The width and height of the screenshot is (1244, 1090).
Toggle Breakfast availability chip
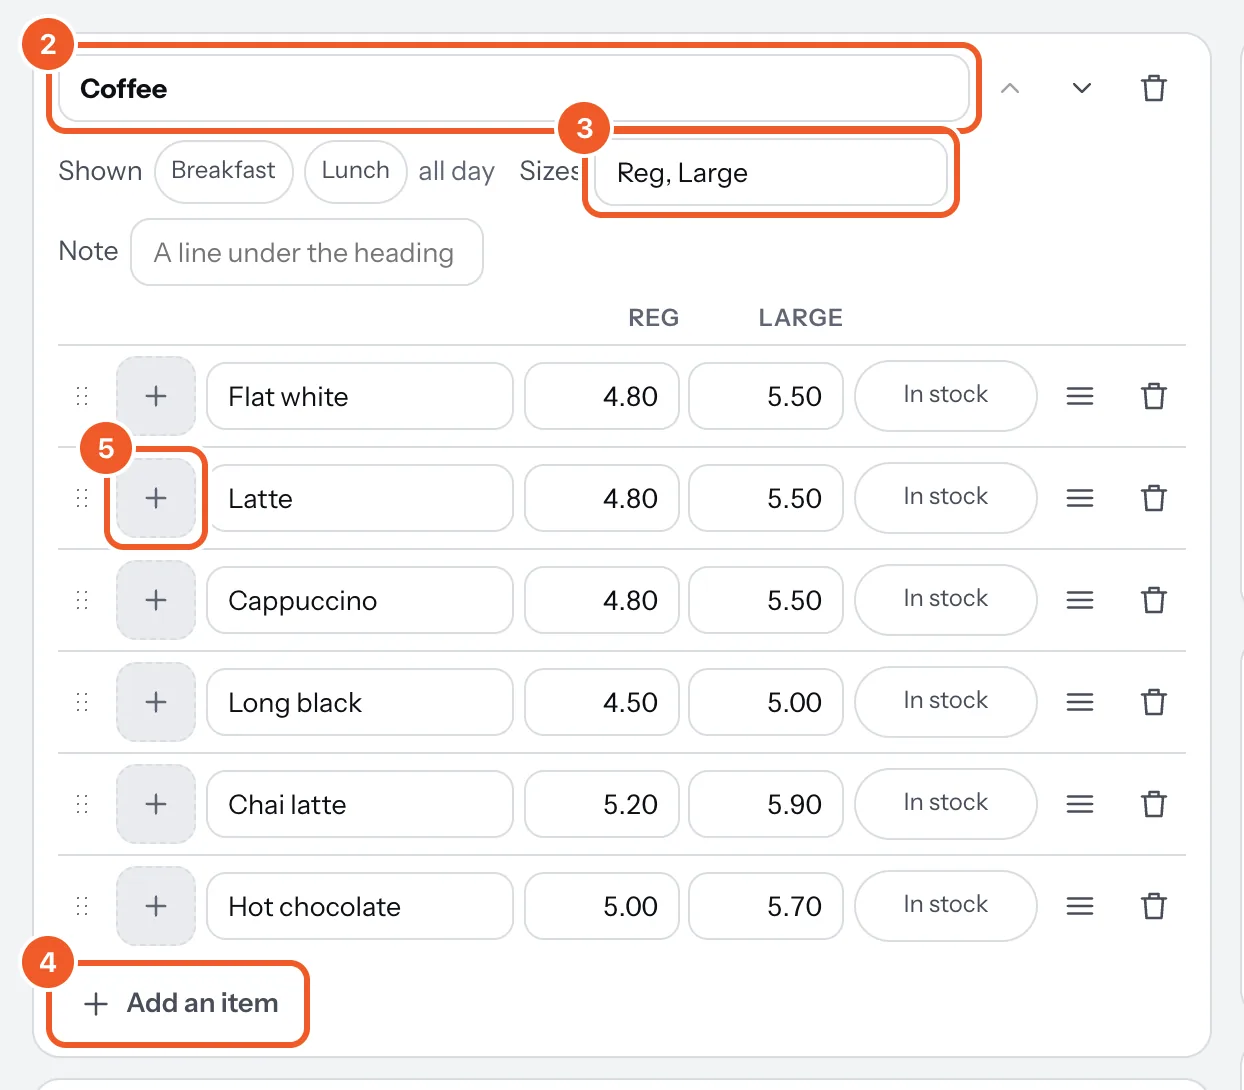(223, 171)
